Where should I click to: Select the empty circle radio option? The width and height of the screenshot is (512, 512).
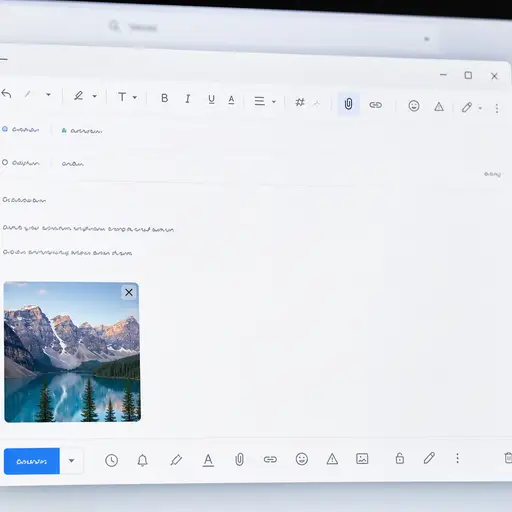tap(5, 162)
